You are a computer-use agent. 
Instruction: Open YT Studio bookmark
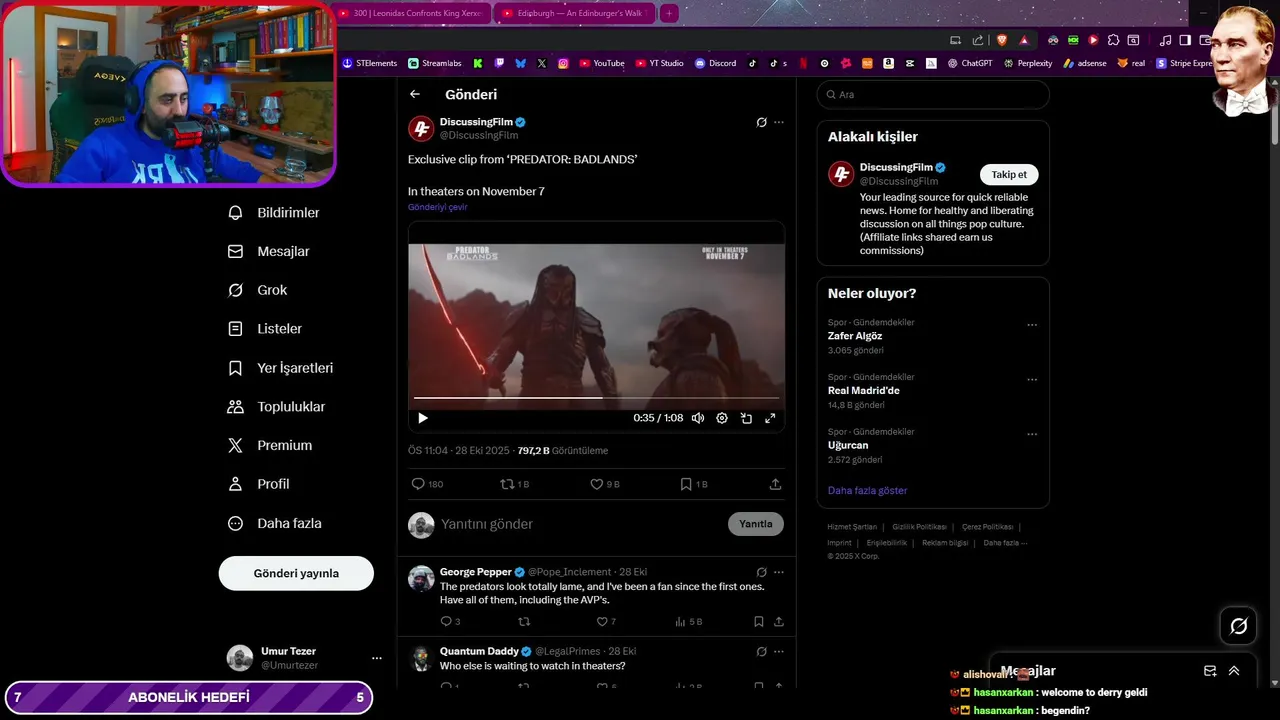(659, 63)
